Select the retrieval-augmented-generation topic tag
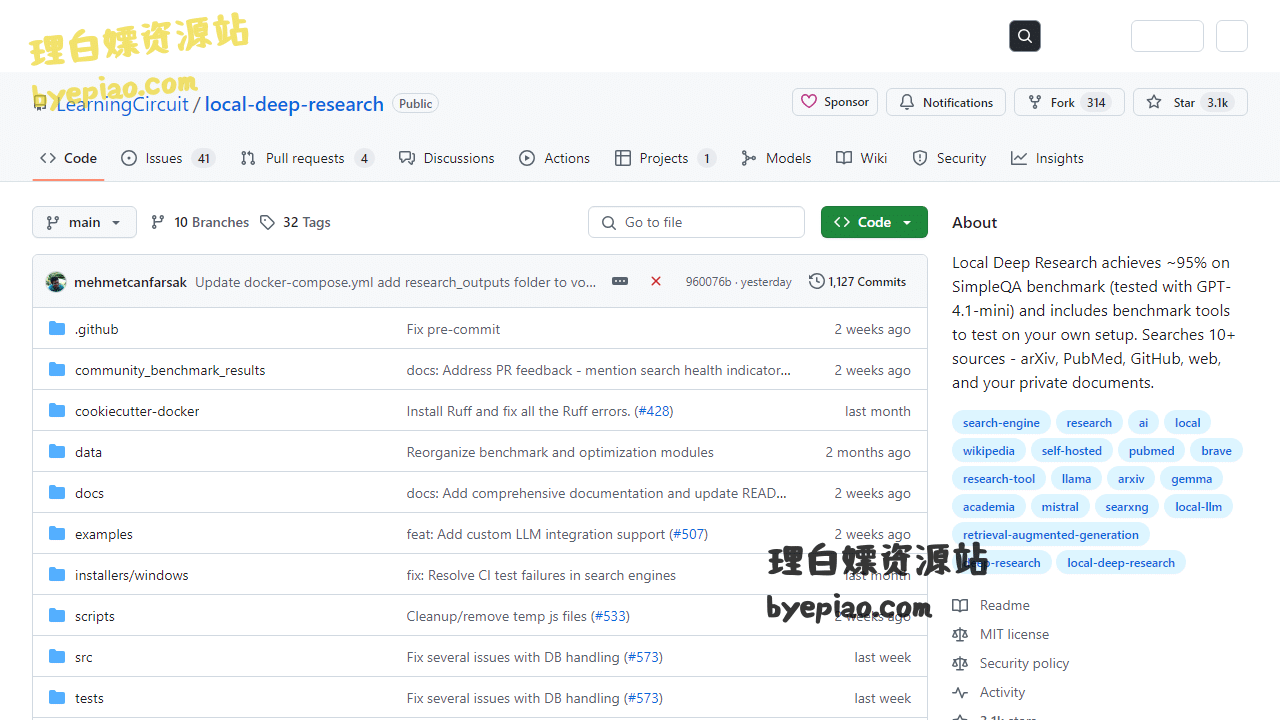1280x720 pixels. click(x=1051, y=535)
